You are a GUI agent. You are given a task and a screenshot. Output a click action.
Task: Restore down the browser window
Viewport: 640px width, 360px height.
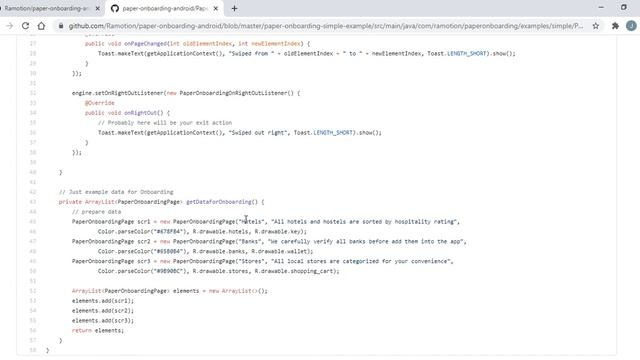point(624,7)
